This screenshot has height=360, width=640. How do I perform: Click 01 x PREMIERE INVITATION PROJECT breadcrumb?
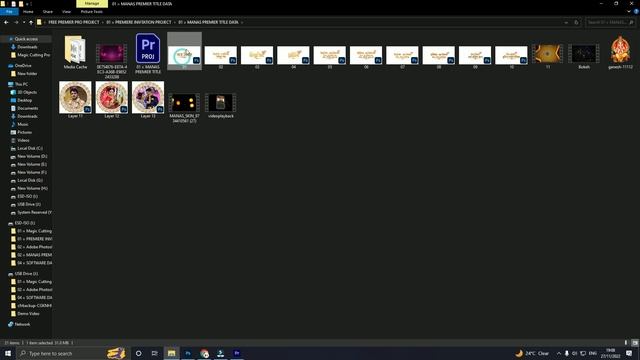pos(139,22)
